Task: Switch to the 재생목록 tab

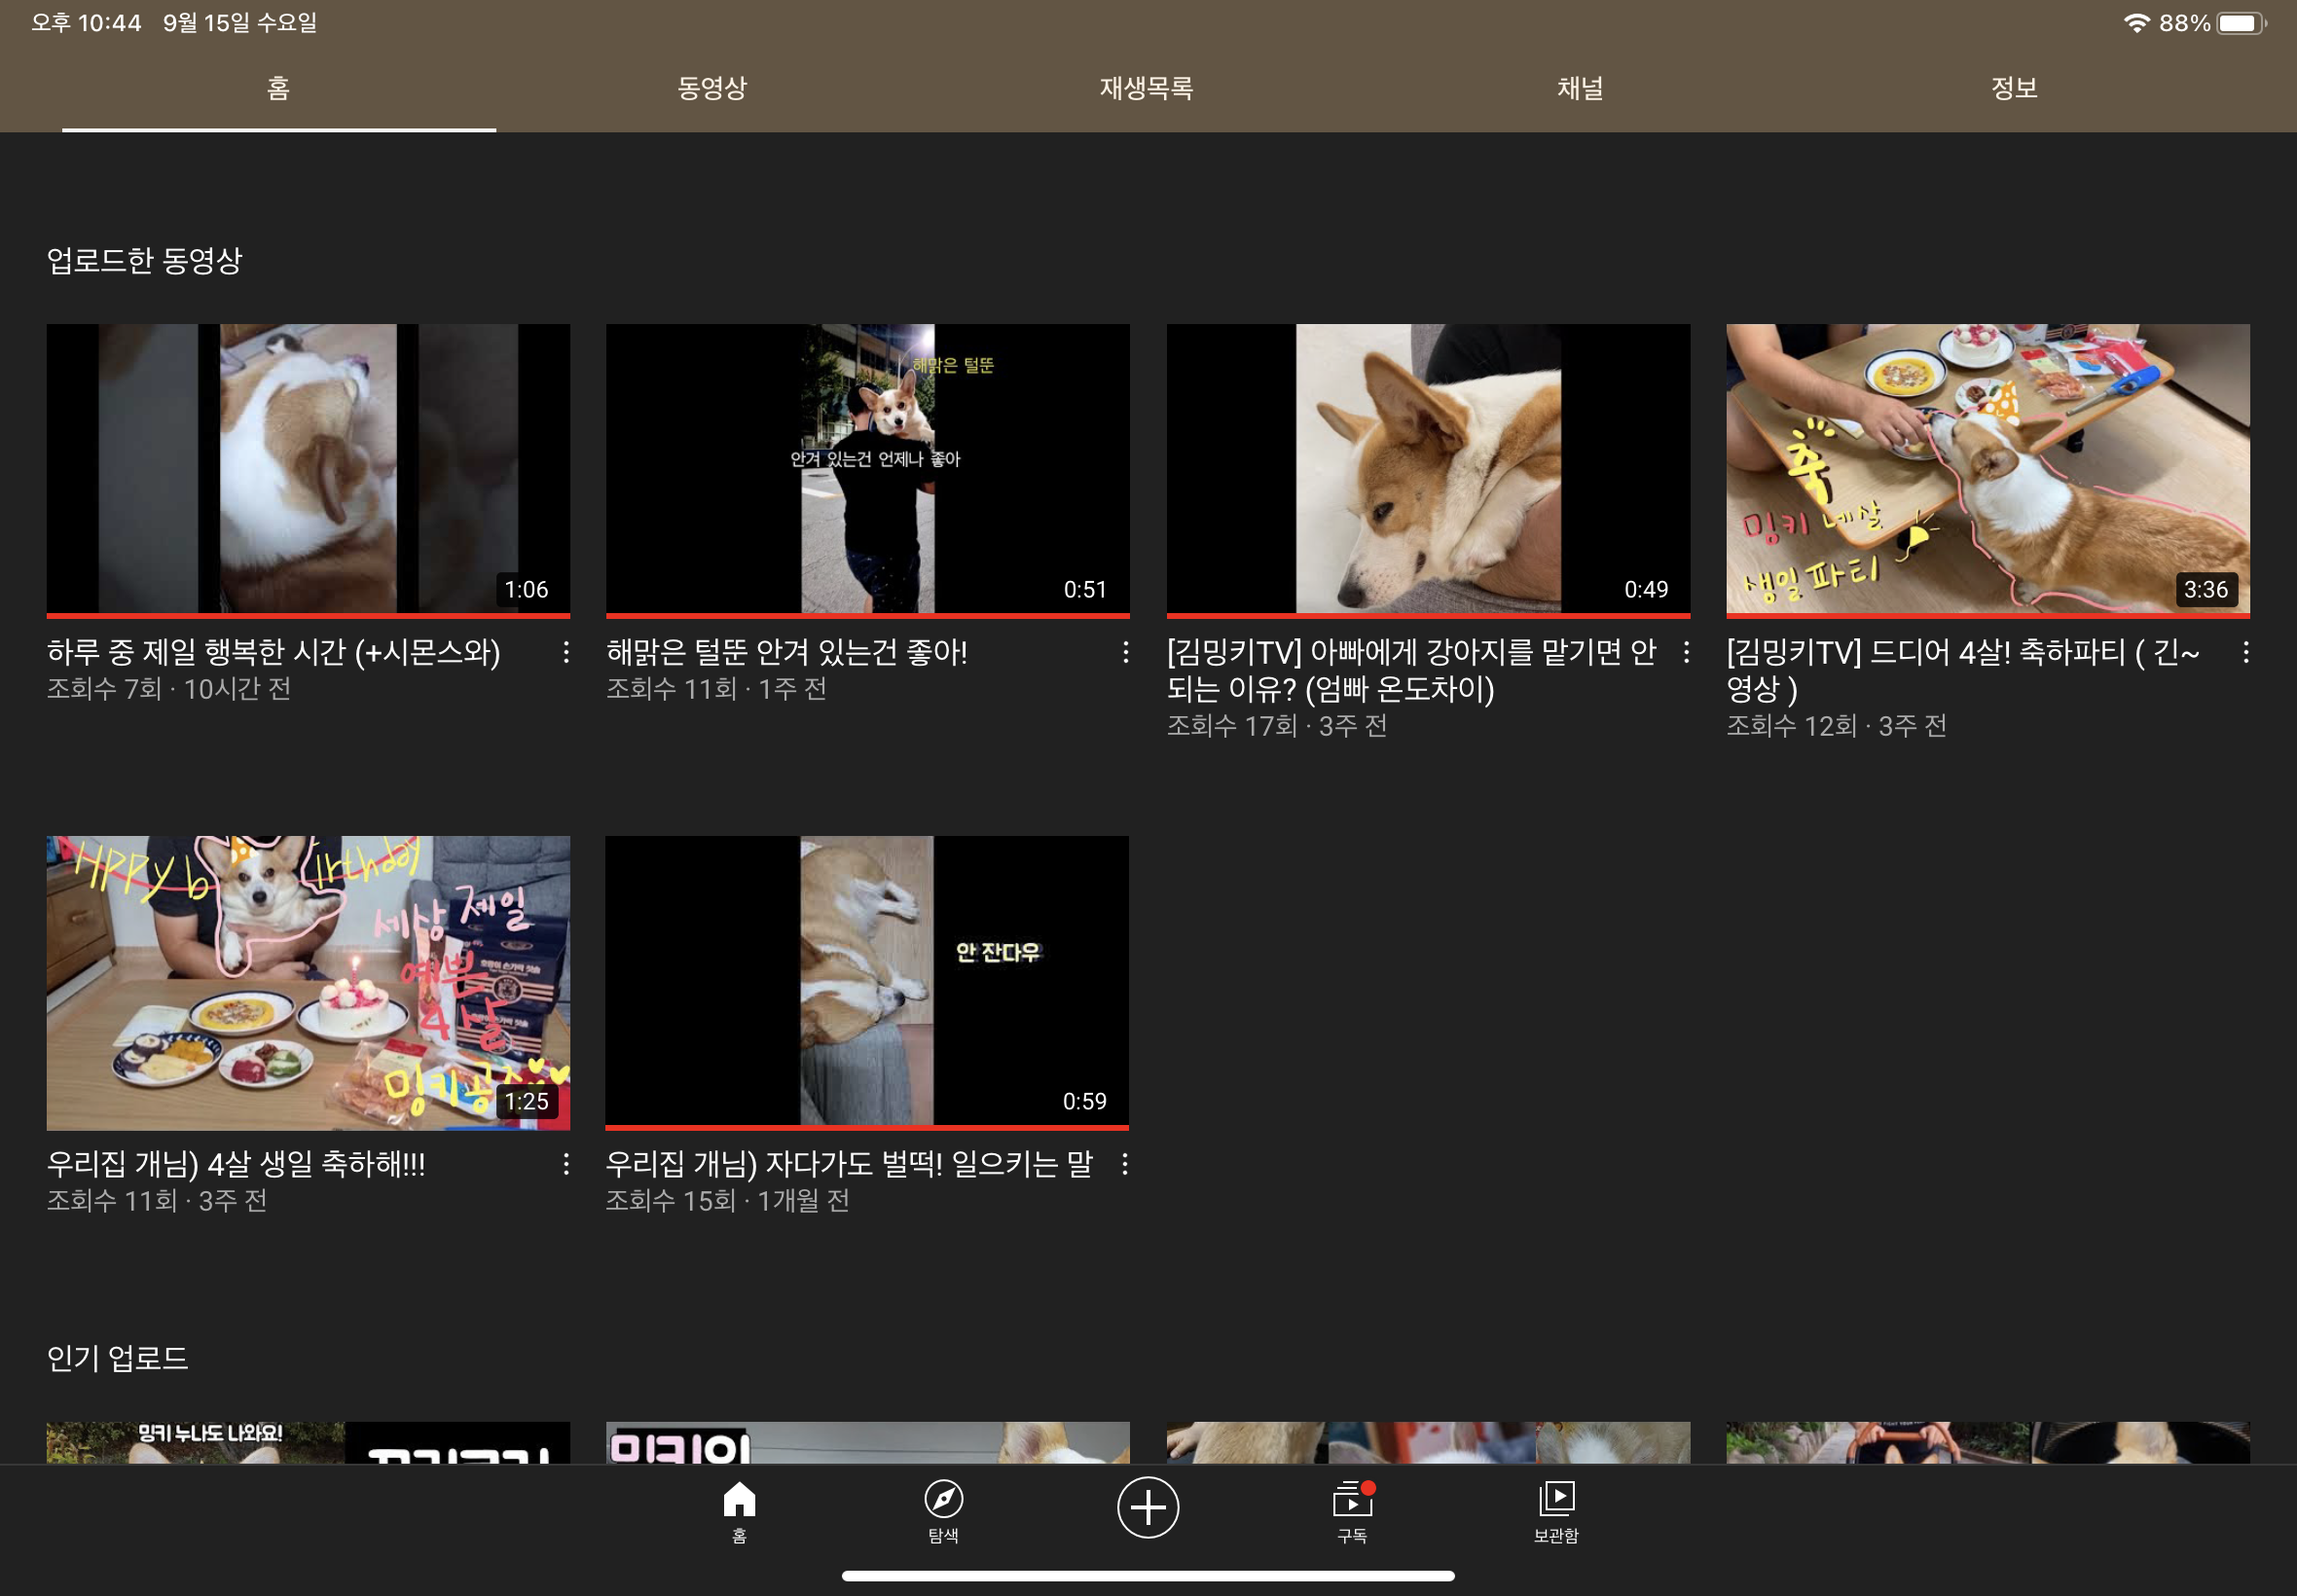Action: (x=1146, y=88)
